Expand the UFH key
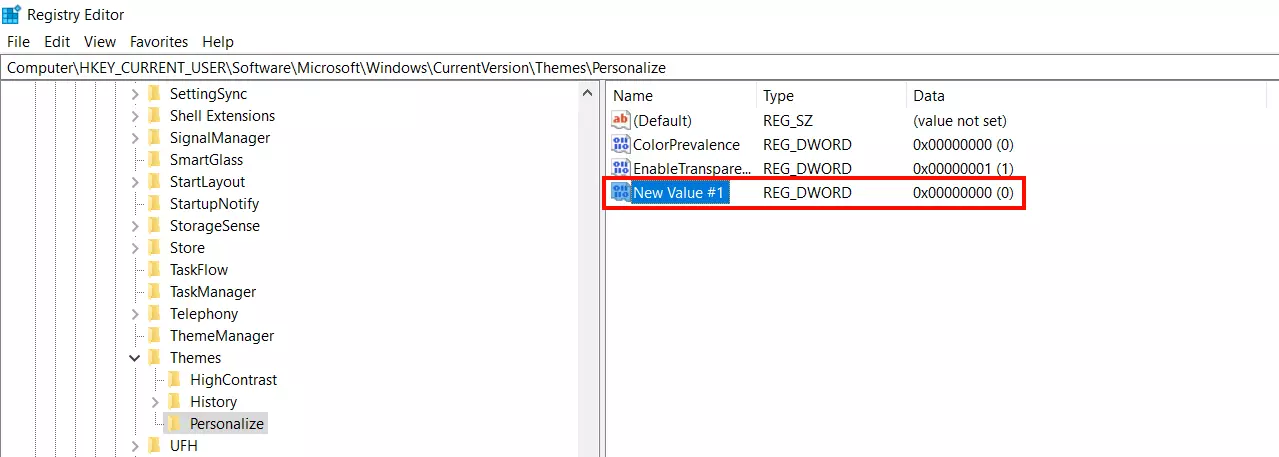 click(135, 446)
